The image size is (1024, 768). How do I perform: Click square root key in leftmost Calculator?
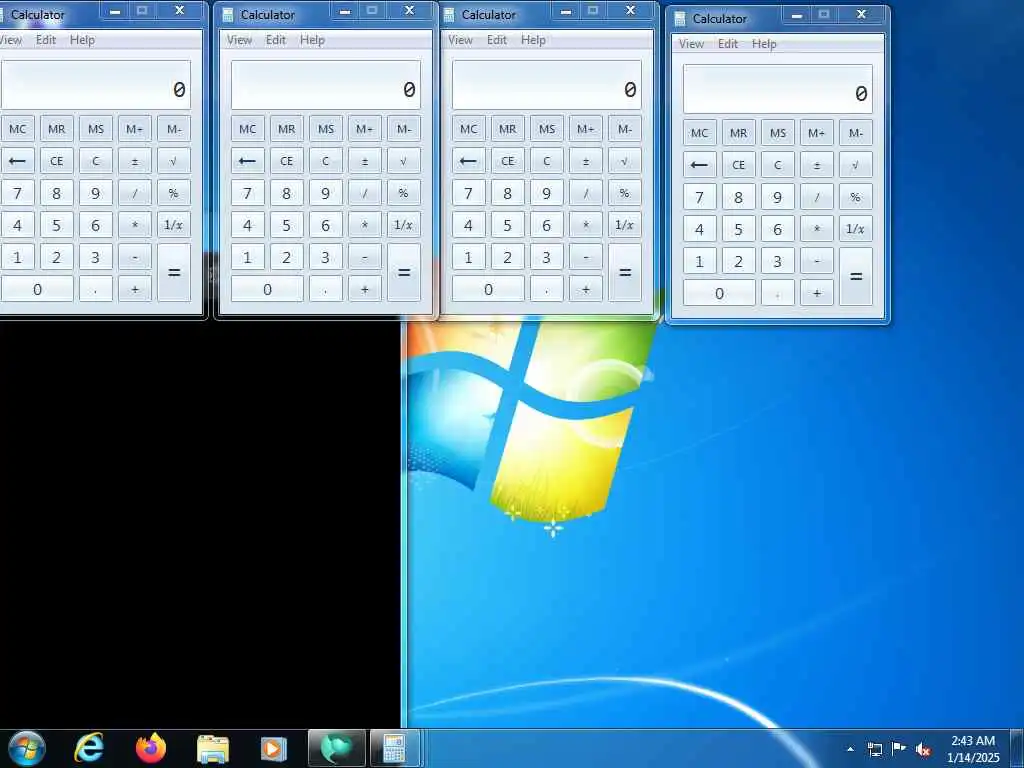click(174, 161)
